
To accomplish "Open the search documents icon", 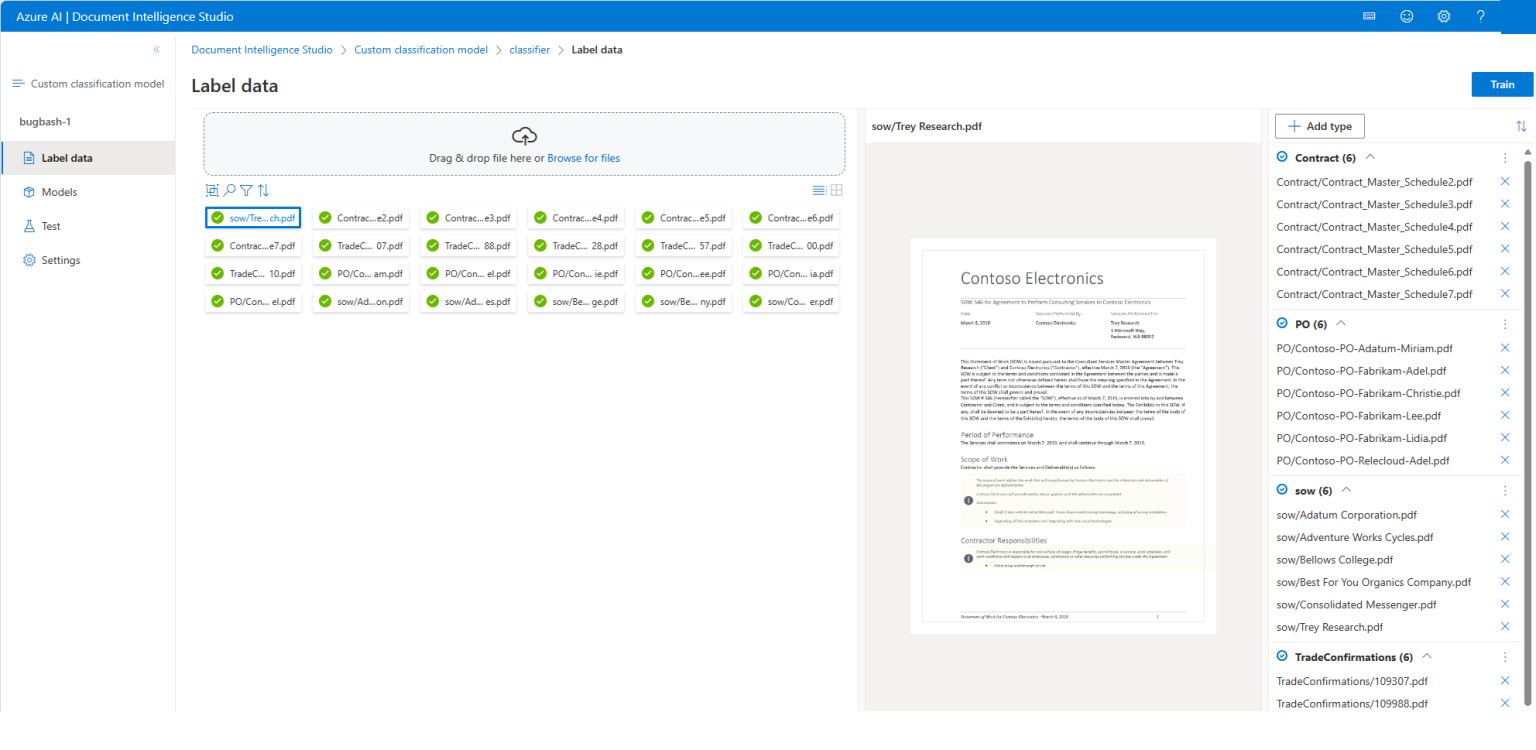I will click(x=229, y=190).
